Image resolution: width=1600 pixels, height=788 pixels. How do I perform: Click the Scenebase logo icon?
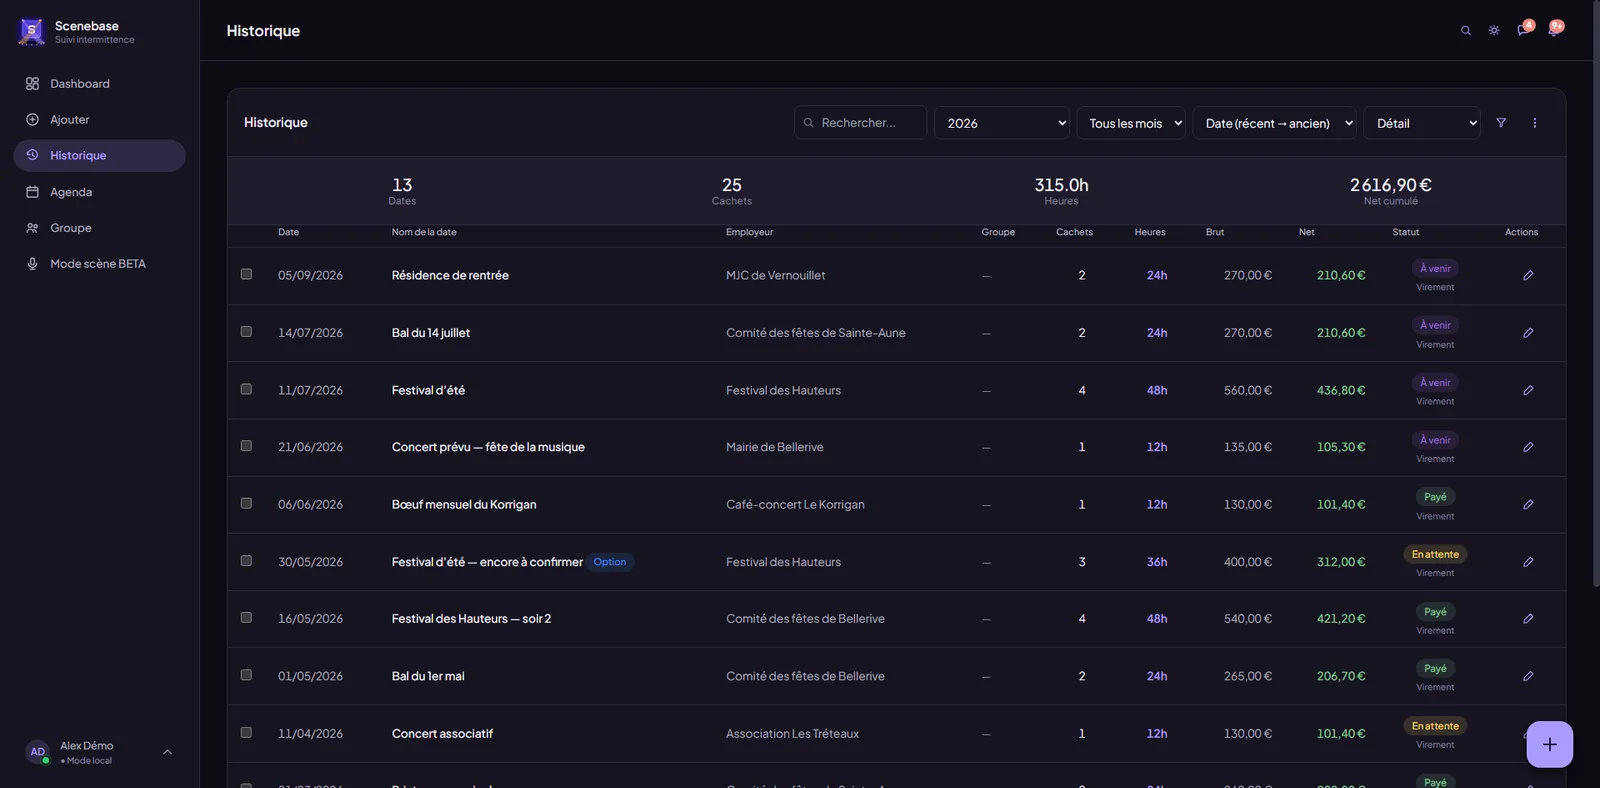tap(32, 32)
